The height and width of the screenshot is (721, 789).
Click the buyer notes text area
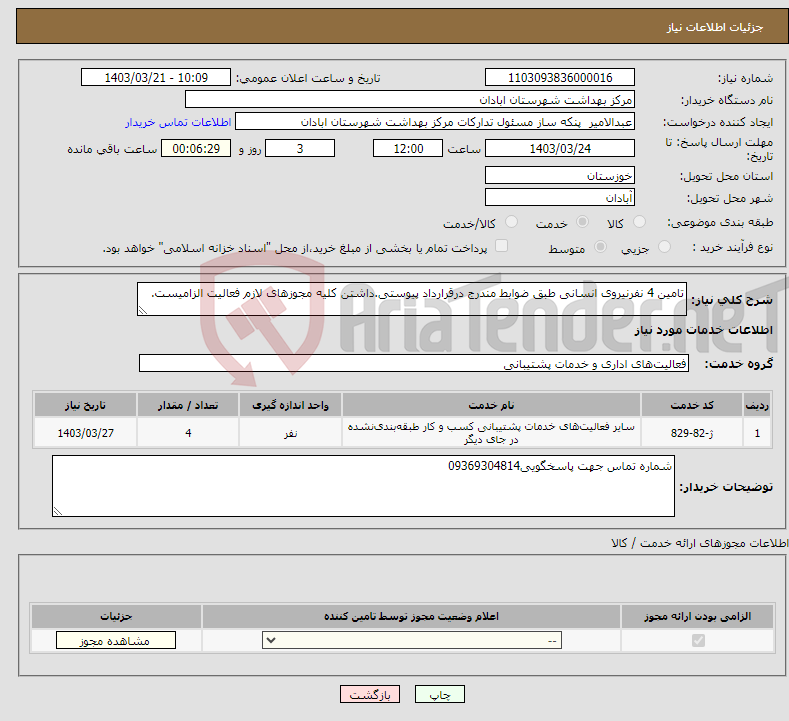[363, 486]
